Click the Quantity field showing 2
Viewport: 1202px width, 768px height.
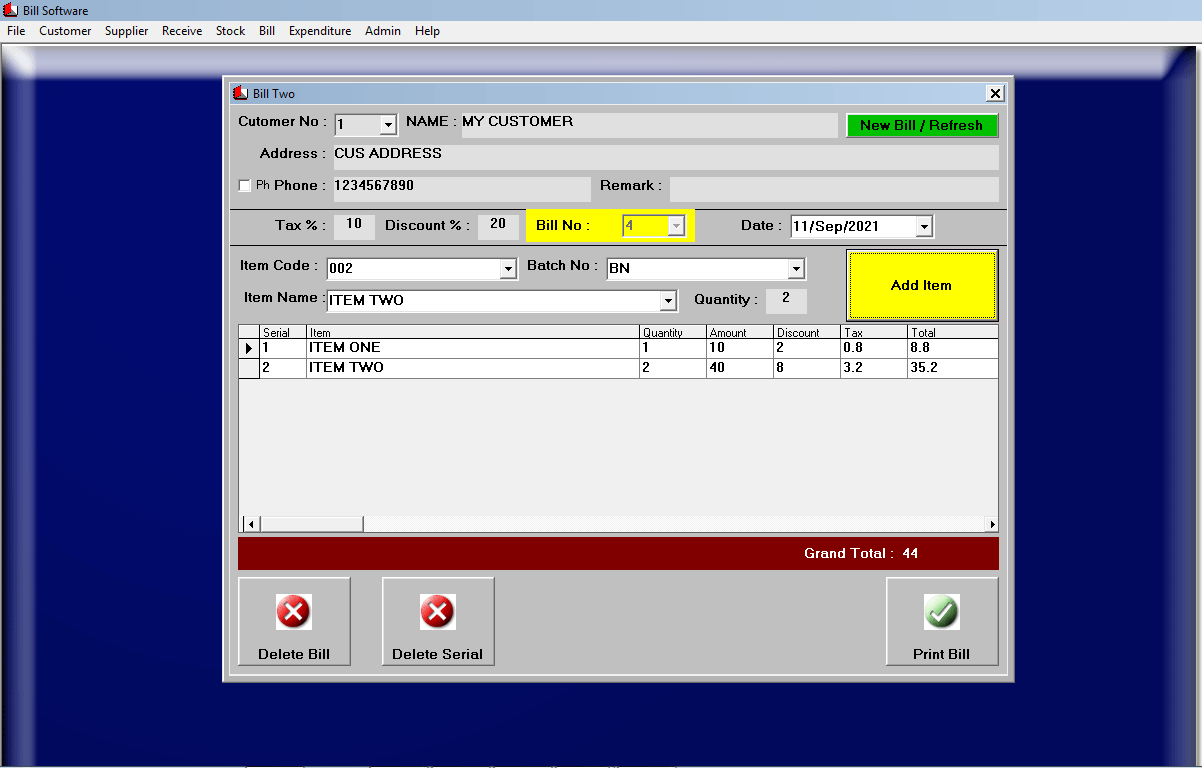[x=786, y=300]
